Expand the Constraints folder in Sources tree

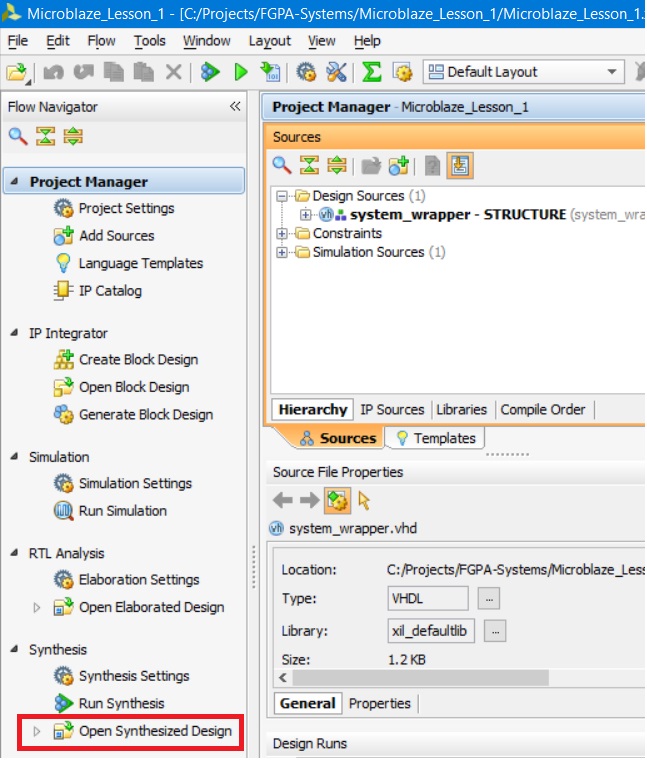(282, 234)
